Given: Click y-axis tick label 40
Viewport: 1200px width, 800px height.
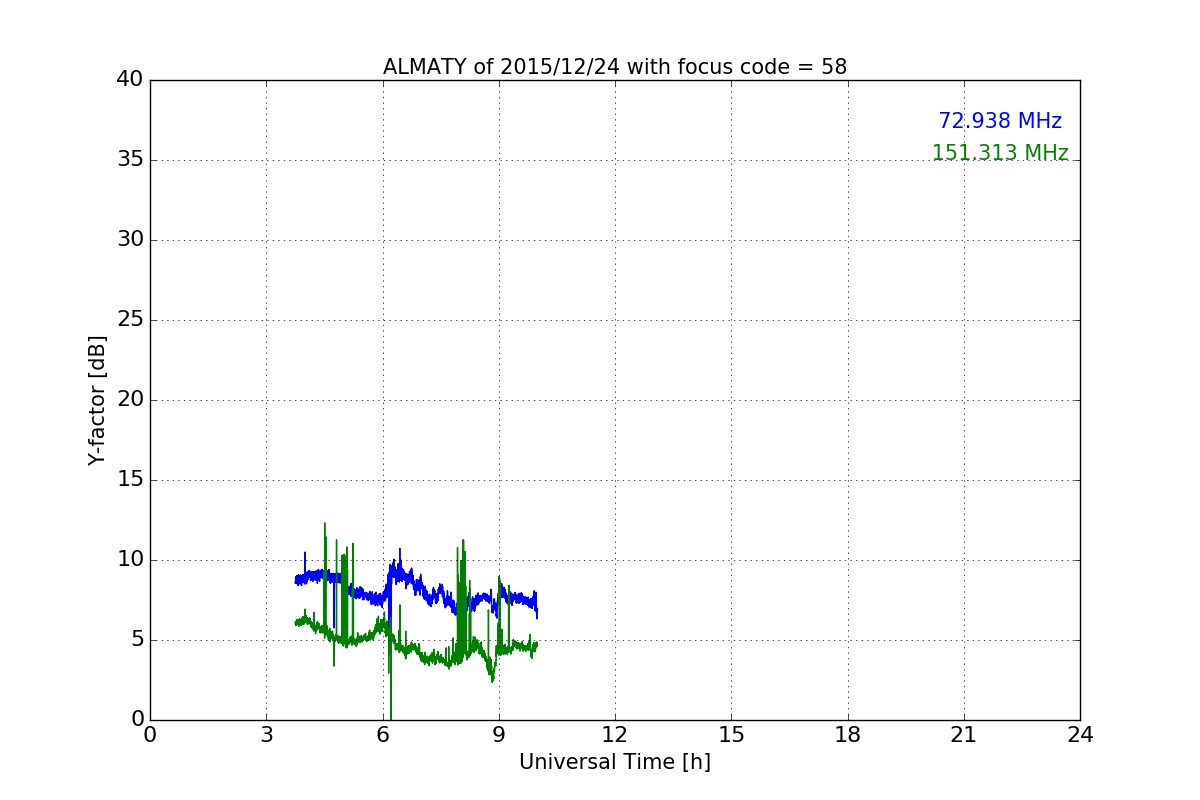Looking at the screenshot, I should (x=130, y=80).
